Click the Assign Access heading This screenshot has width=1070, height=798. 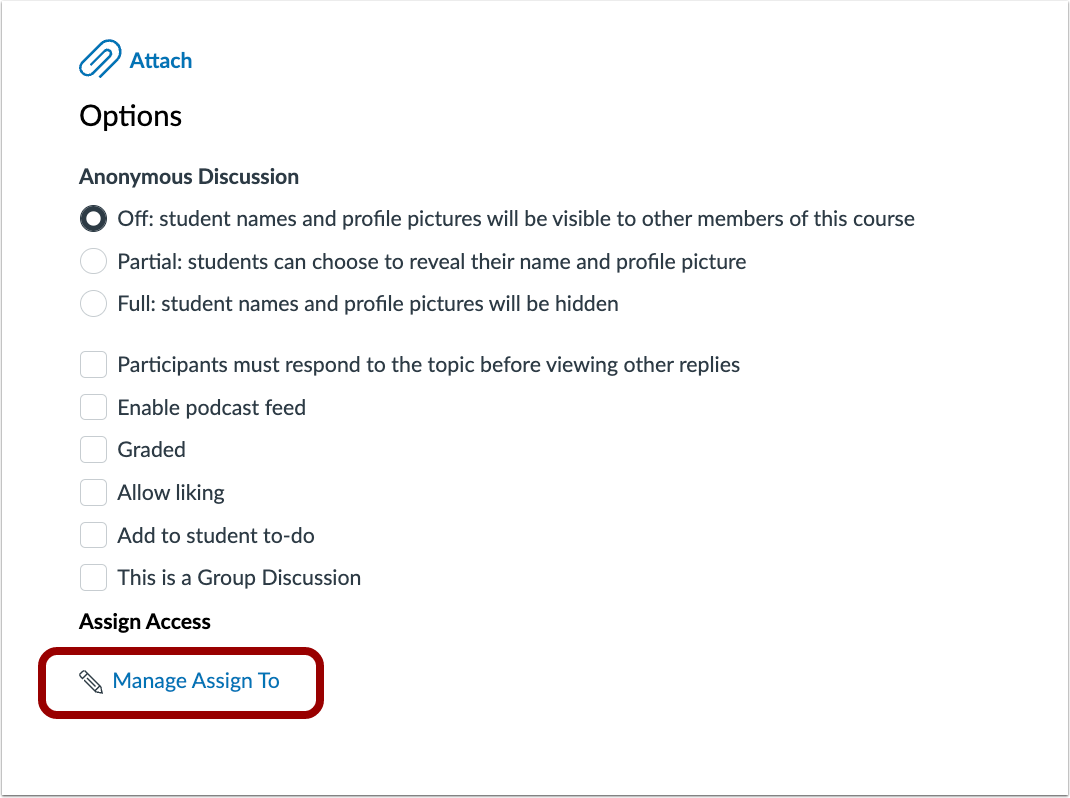144,621
